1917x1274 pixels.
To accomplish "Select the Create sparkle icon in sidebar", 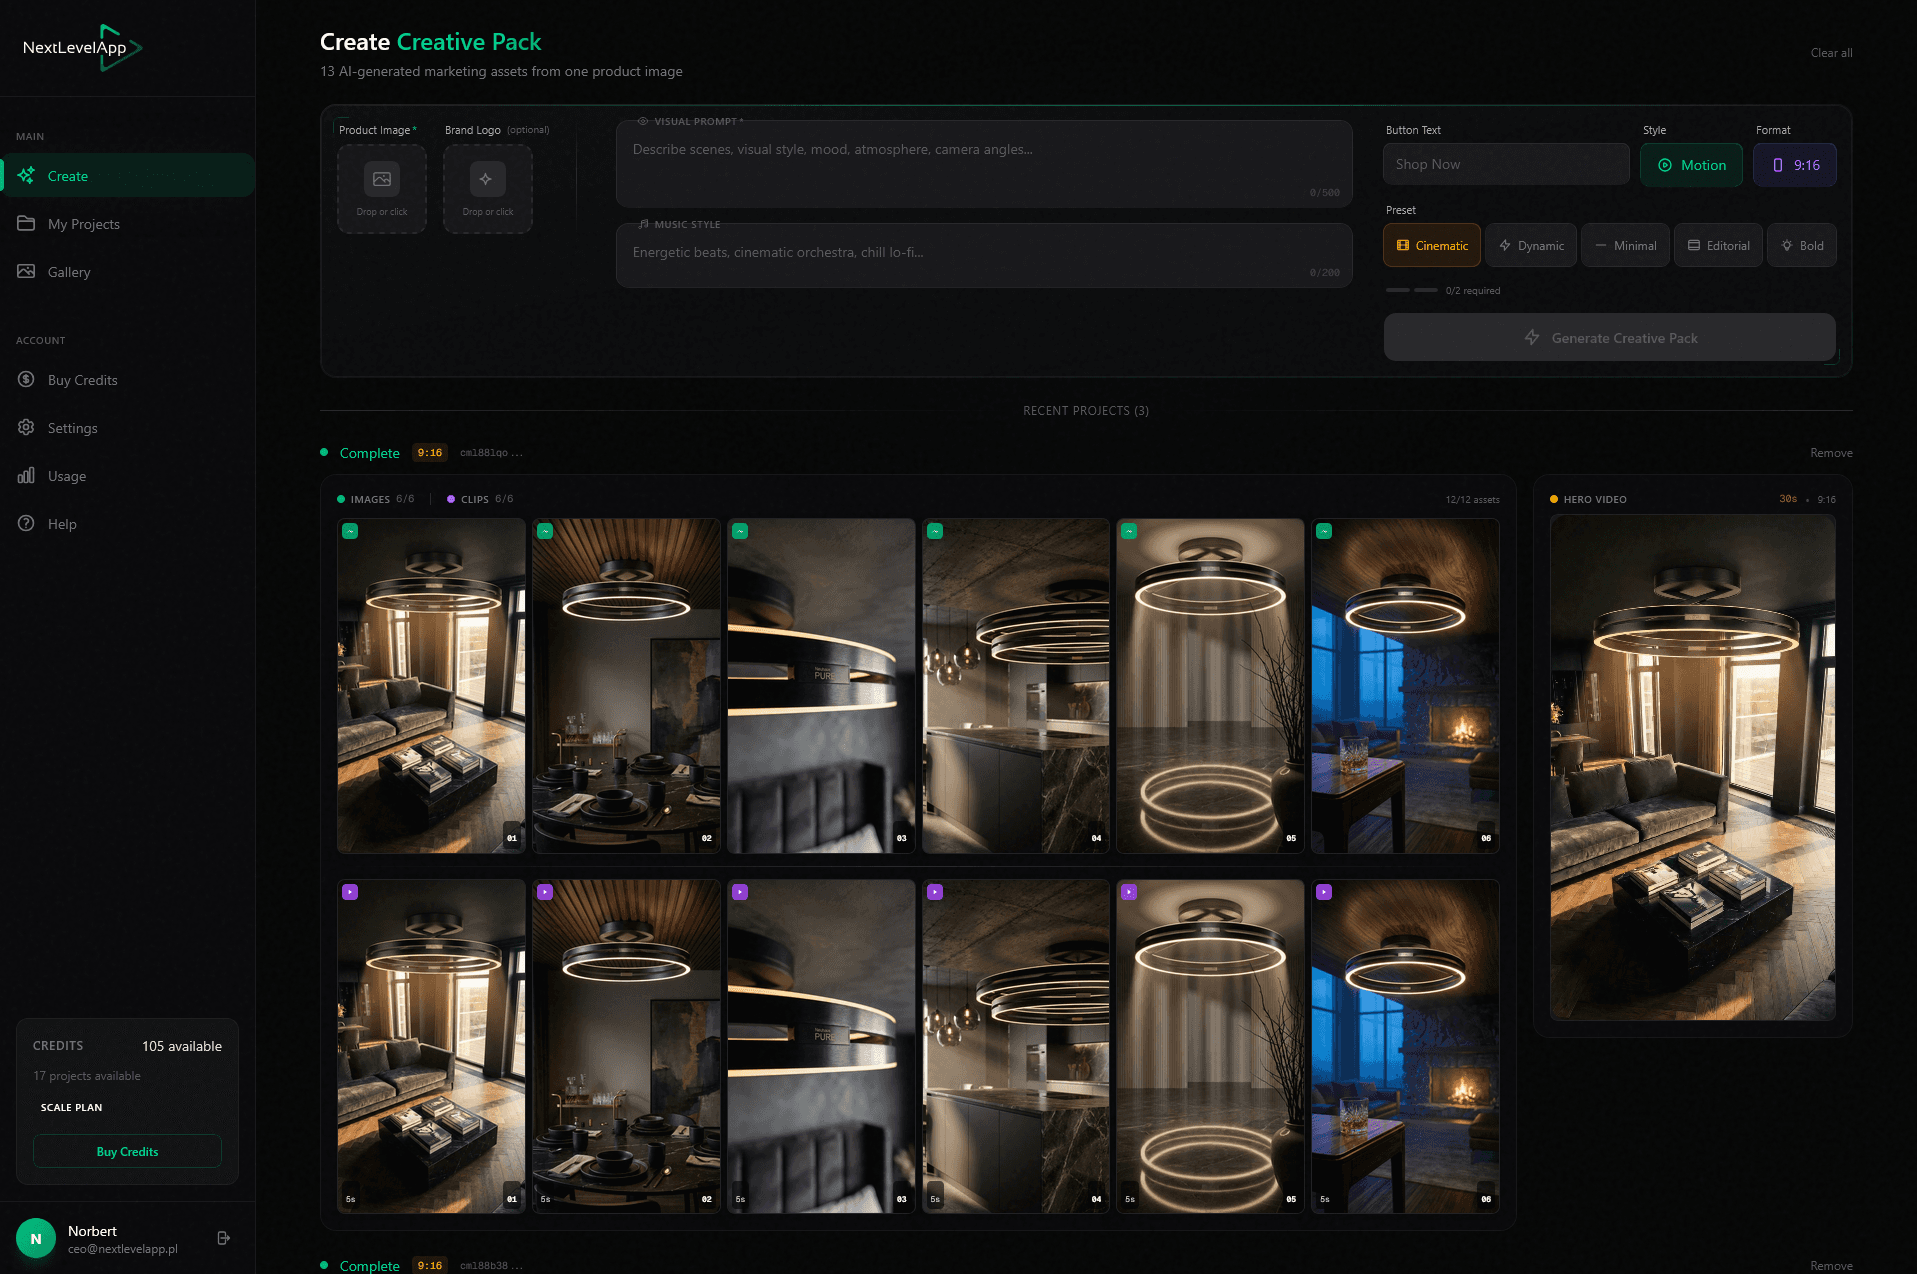I will click(27, 175).
